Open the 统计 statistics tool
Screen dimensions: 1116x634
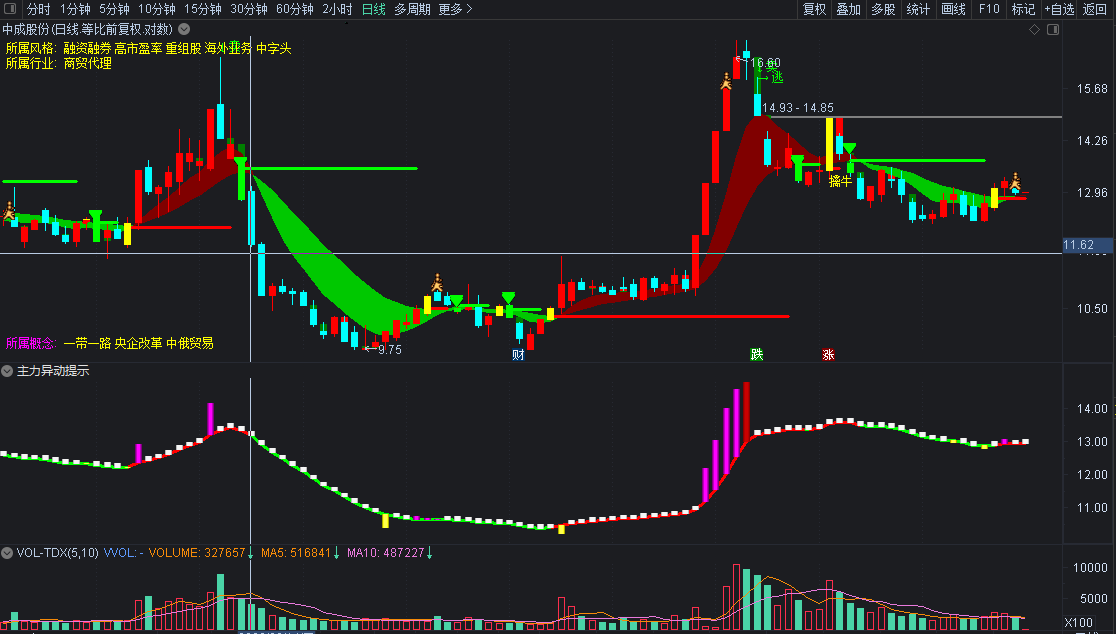pyautogui.click(x=918, y=9)
